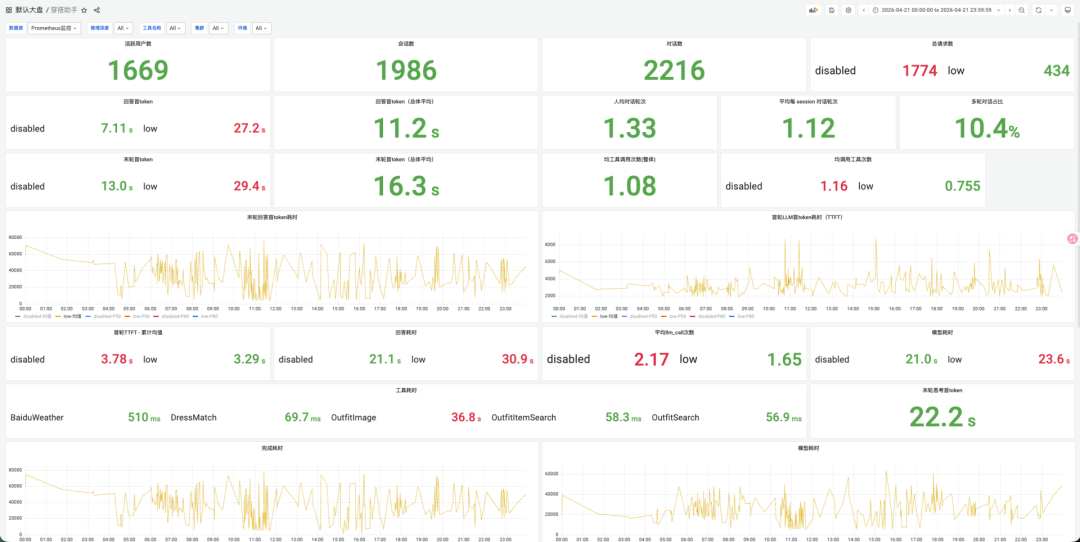The image size is (1080, 542).
Task: Save the dashboard with the save icon
Action: pyautogui.click(x=832, y=10)
